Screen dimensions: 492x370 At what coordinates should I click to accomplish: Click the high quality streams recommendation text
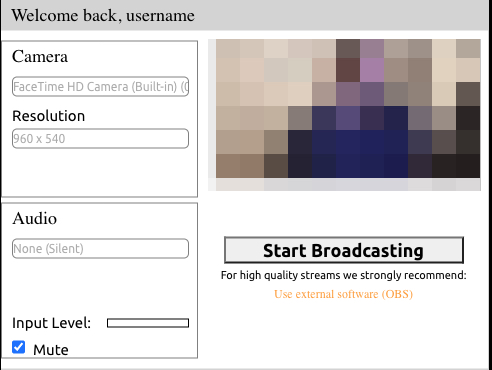[344, 275]
